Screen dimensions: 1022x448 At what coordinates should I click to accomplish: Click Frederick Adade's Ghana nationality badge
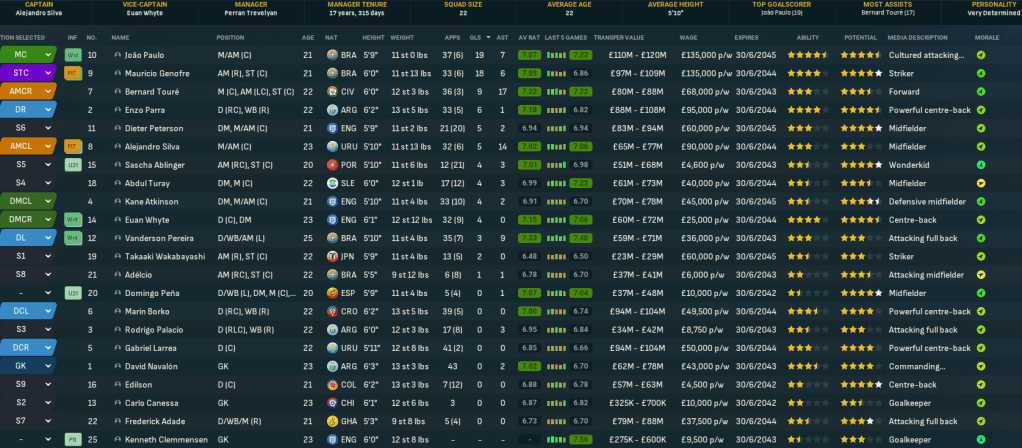[x=332, y=421]
